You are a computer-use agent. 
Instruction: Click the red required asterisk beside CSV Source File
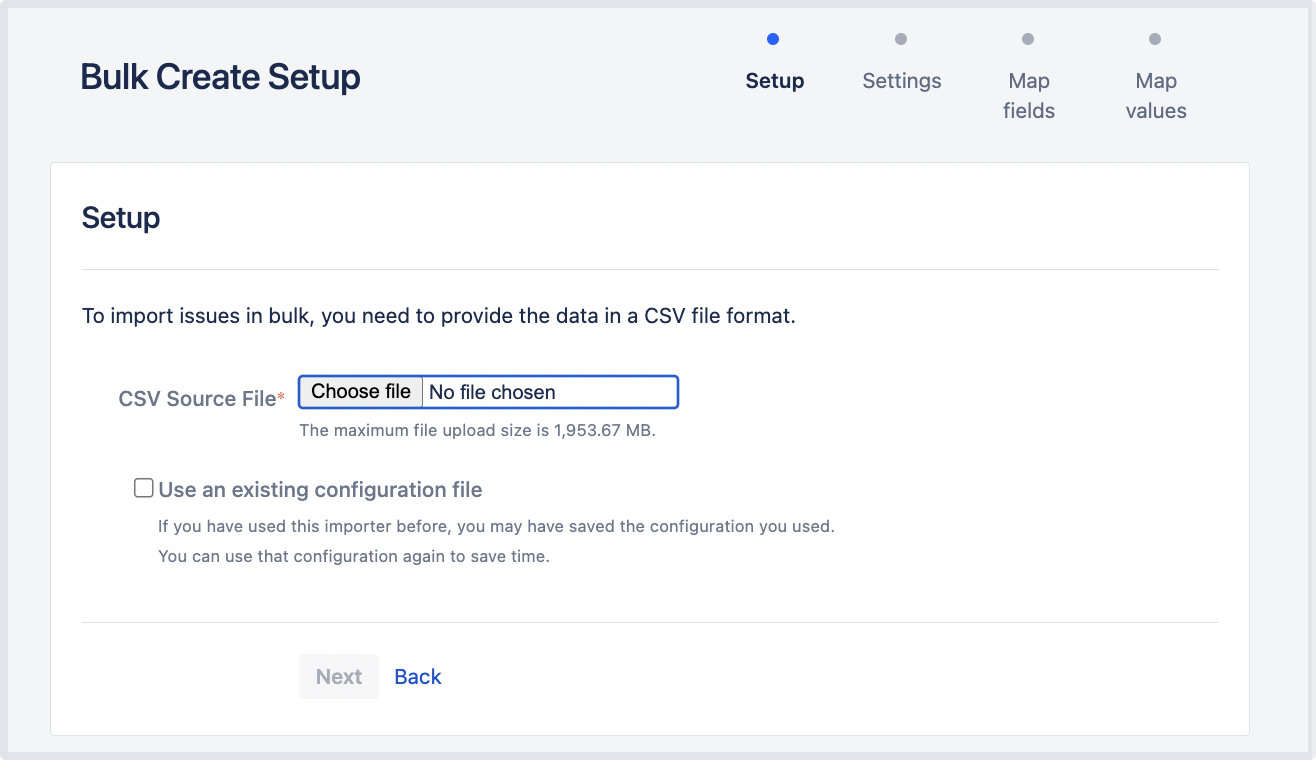tap(281, 397)
